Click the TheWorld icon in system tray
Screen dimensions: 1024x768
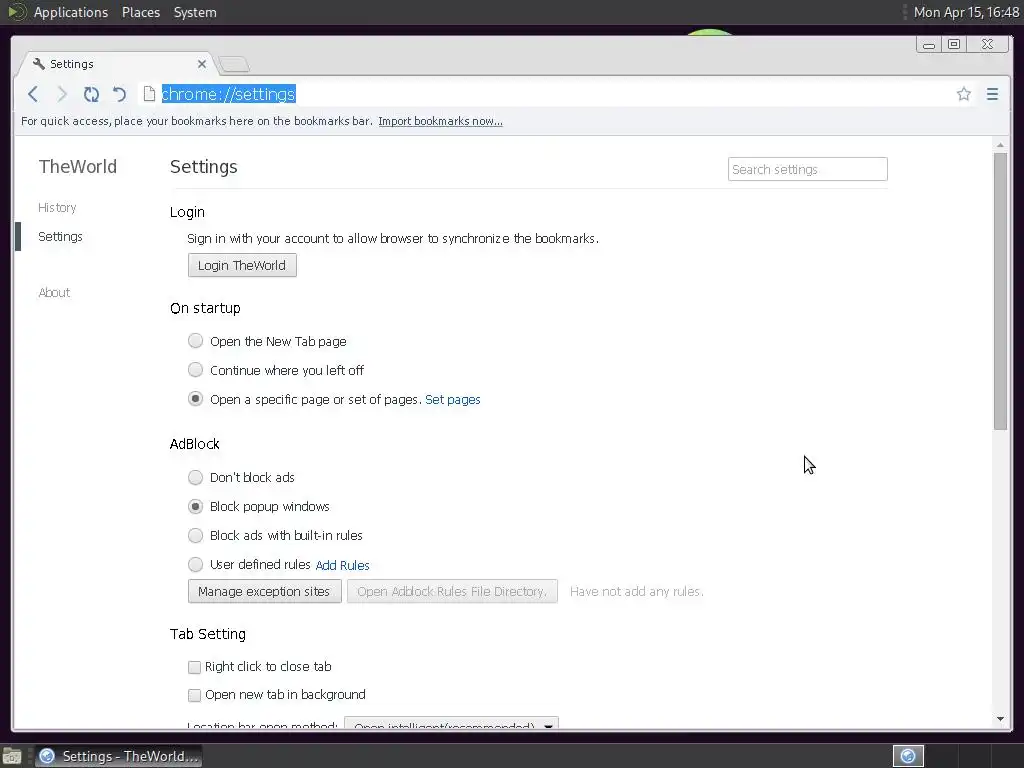[x=908, y=756]
